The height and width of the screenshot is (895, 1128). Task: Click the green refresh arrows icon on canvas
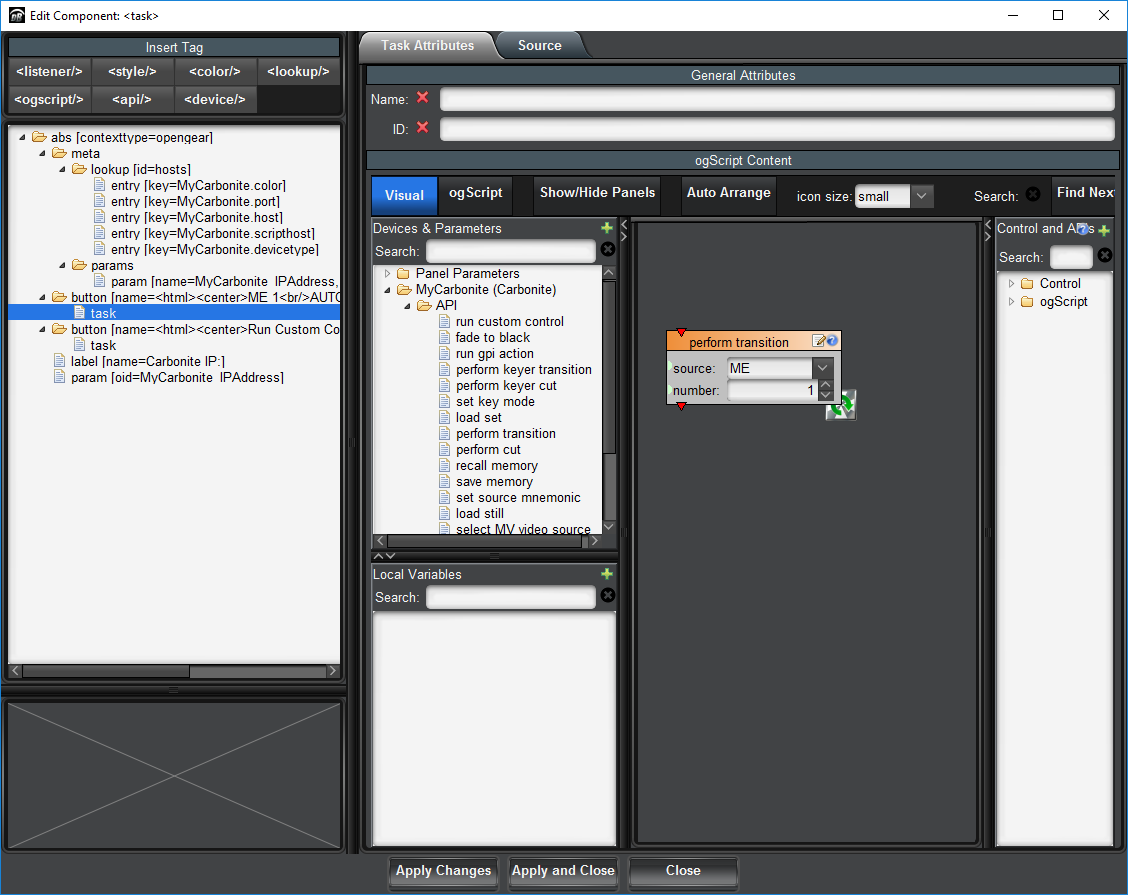842,405
